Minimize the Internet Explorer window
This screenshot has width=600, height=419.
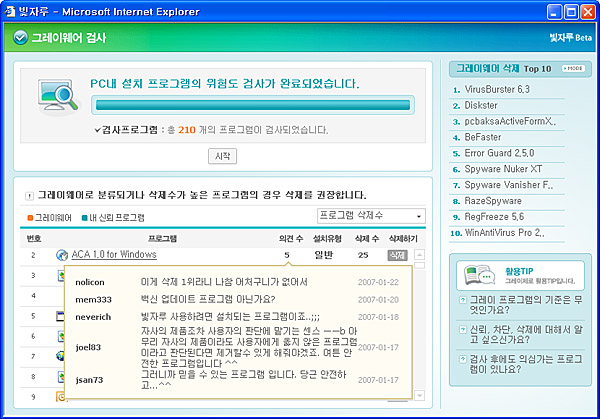[554, 12]
